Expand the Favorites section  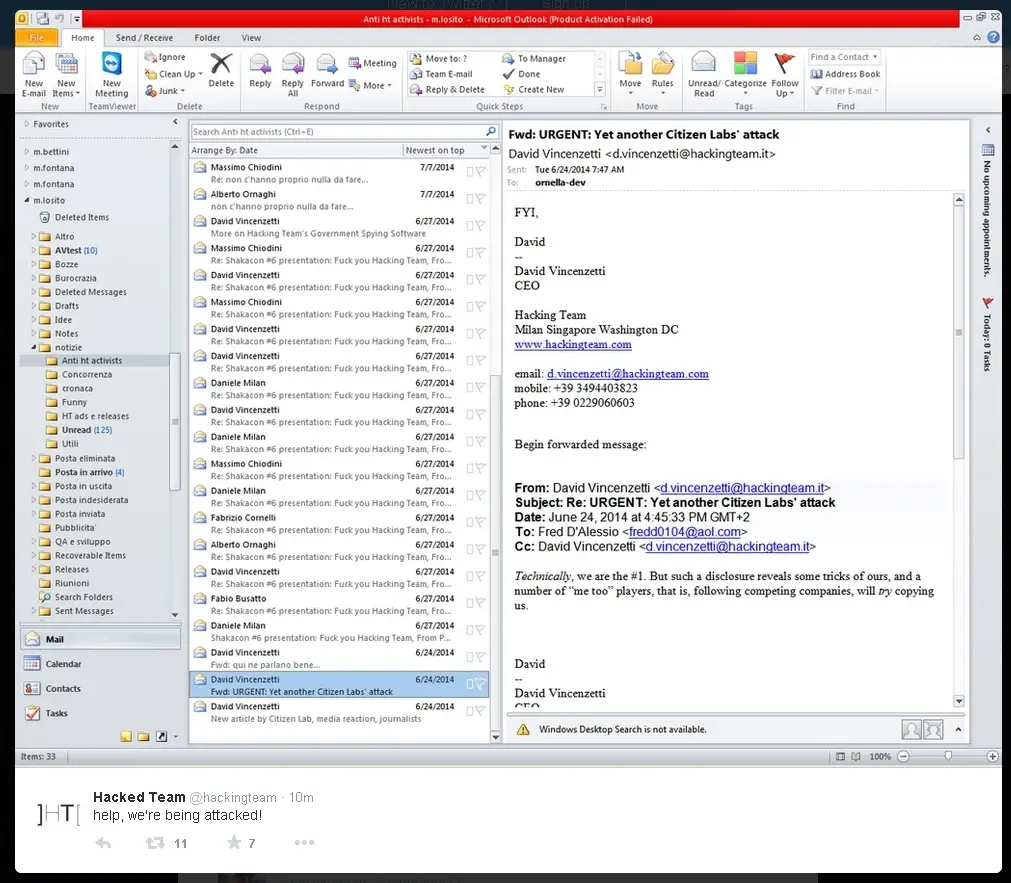pos(26,123)
